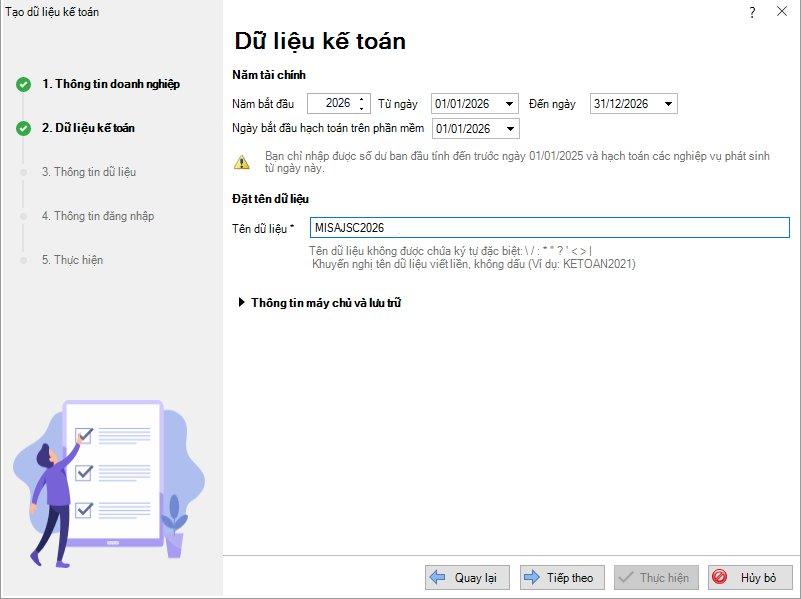Click the help question mark icon

751,12
